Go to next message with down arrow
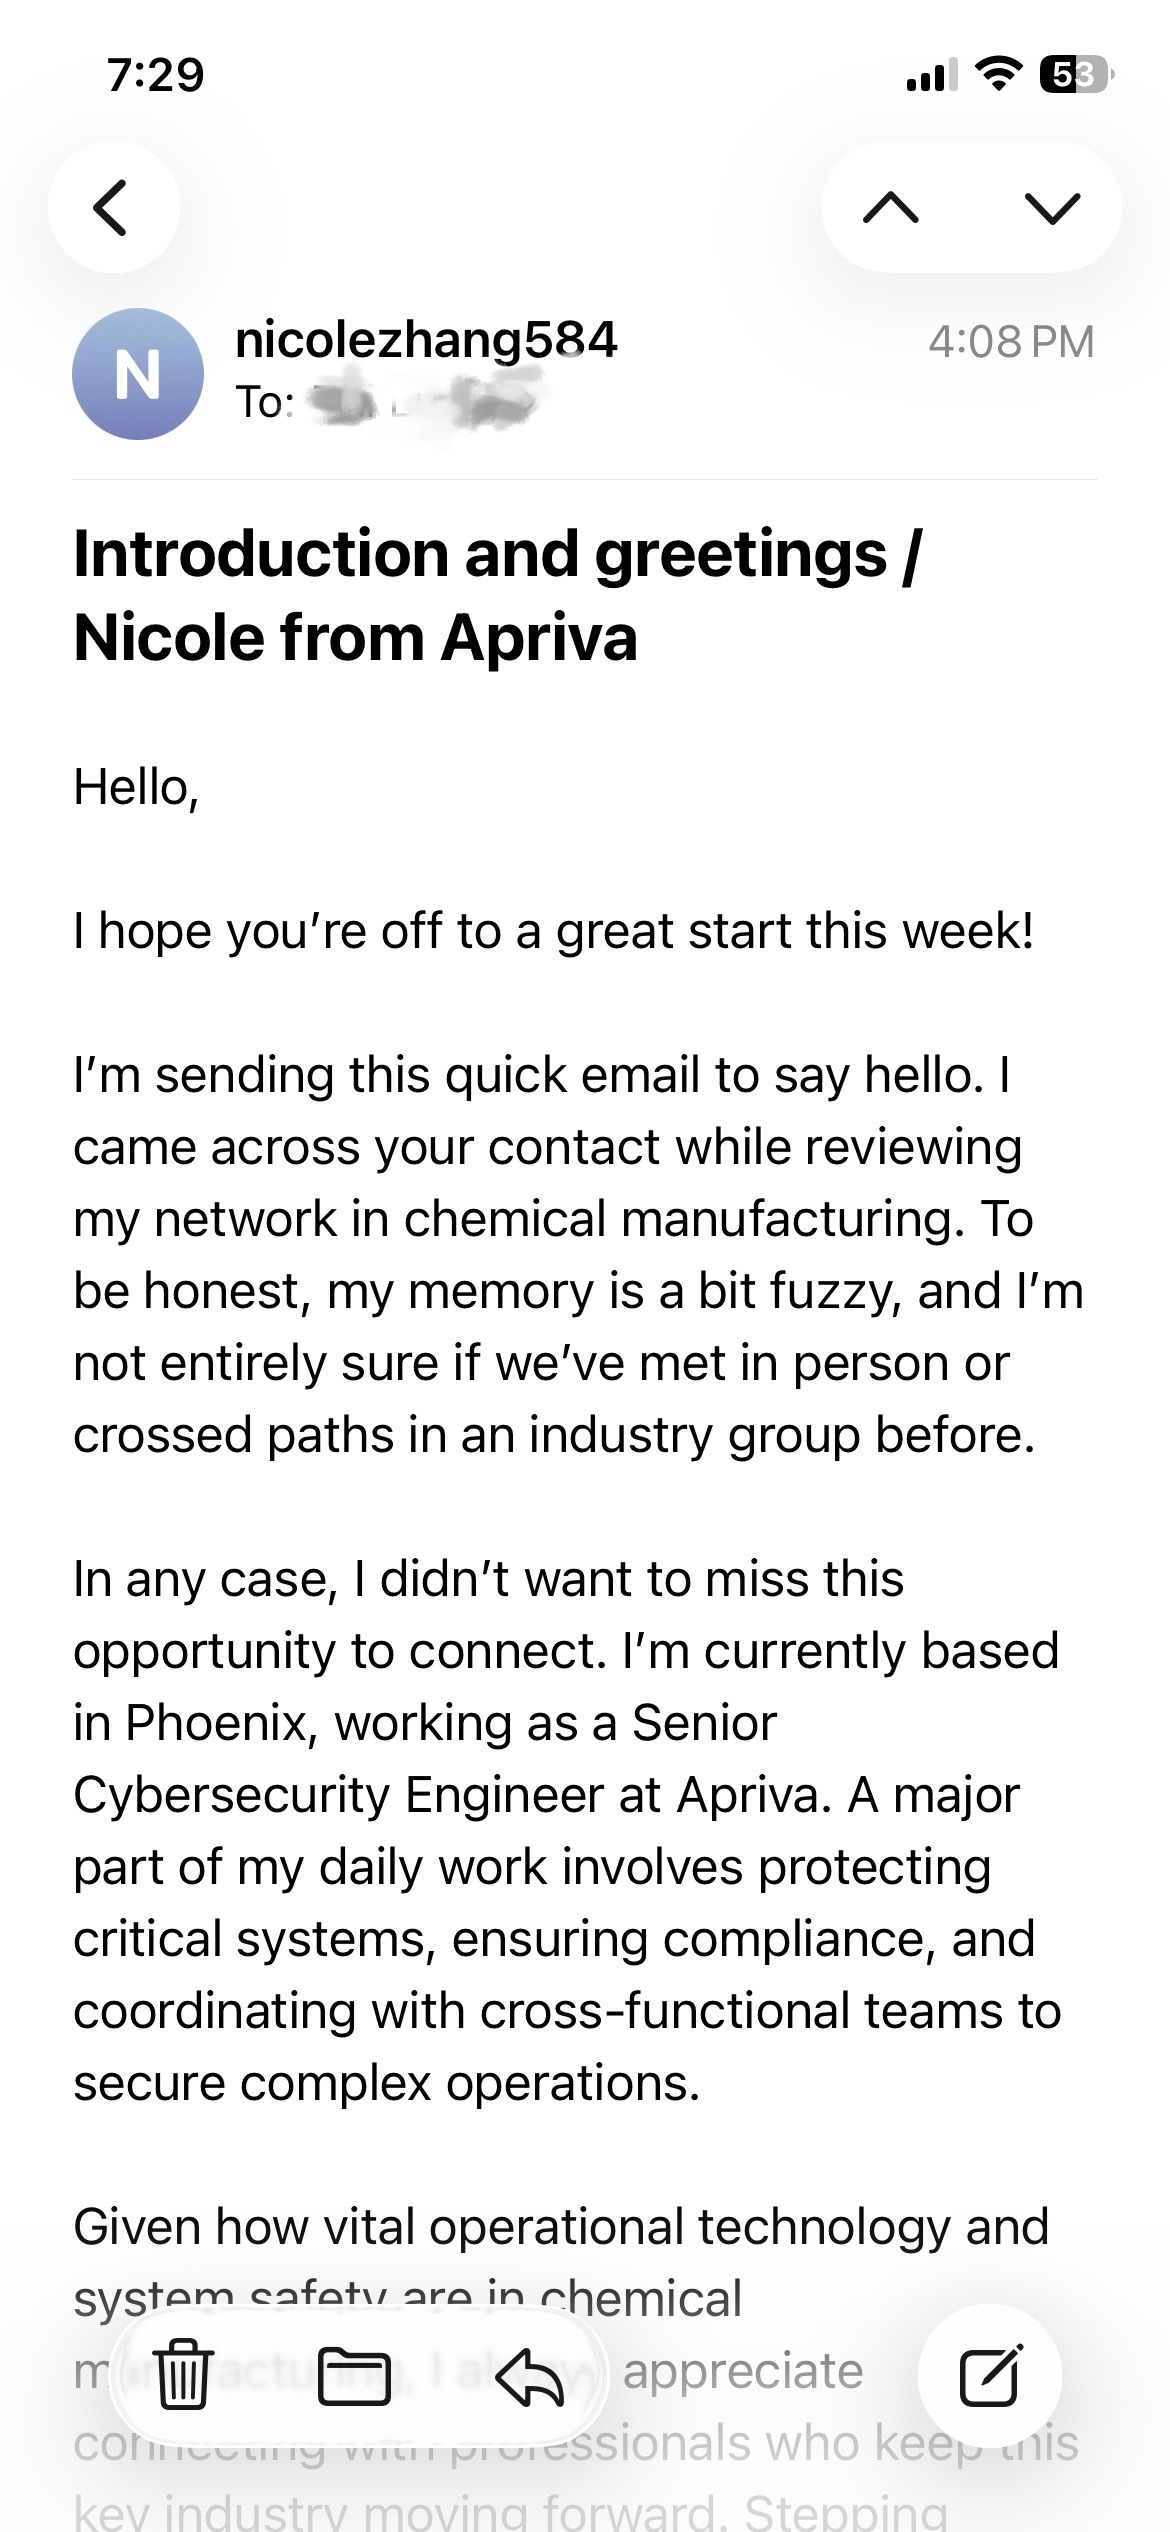The image size is (1170, 2532). [1053, 208]
